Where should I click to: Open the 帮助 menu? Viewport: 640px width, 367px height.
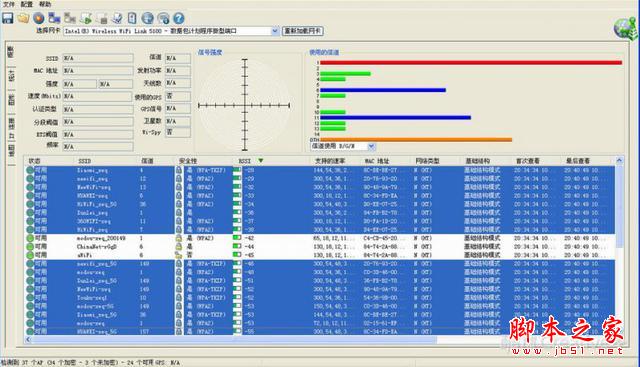[x=45, y=4]
